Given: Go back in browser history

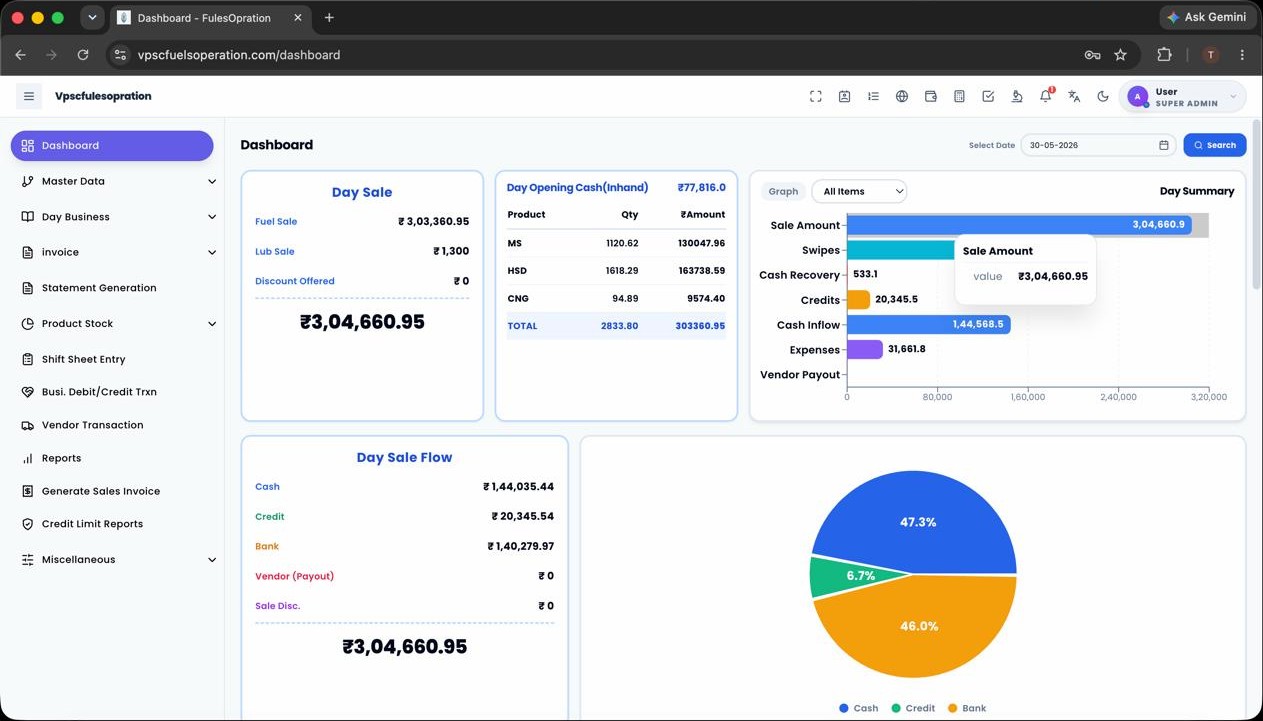Looking at the screenshot, I should [x=20, y=55].
